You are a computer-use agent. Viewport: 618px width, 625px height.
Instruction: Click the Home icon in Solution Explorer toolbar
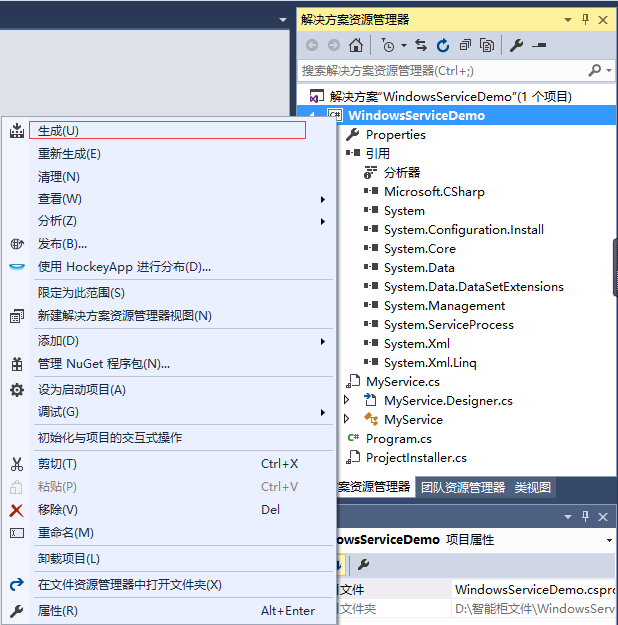(x=356, y=45)
